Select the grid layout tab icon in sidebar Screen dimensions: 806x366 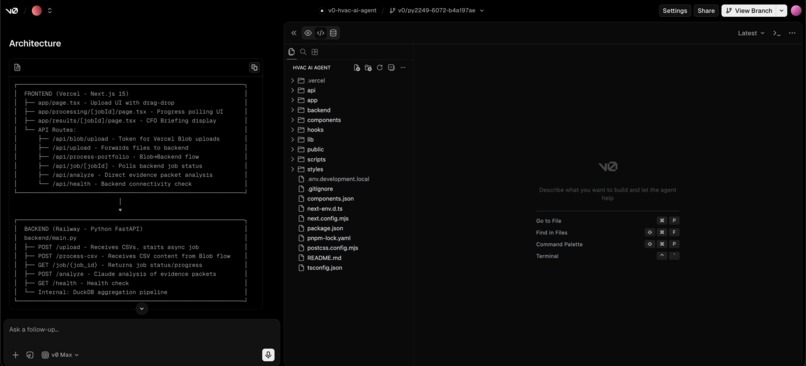(x=315, y=52)
